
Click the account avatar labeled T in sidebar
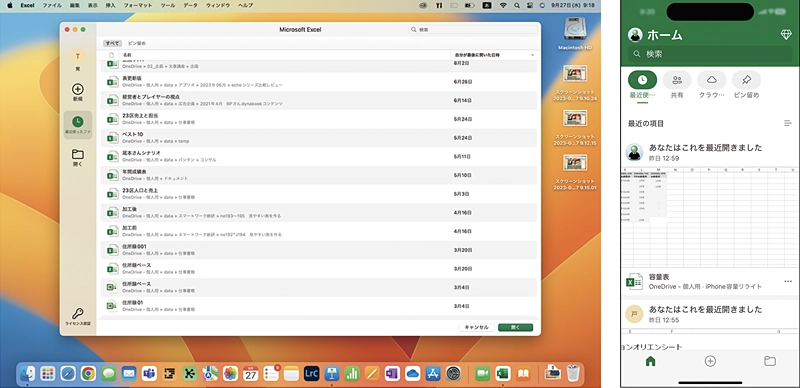click(x=78, y=56)
